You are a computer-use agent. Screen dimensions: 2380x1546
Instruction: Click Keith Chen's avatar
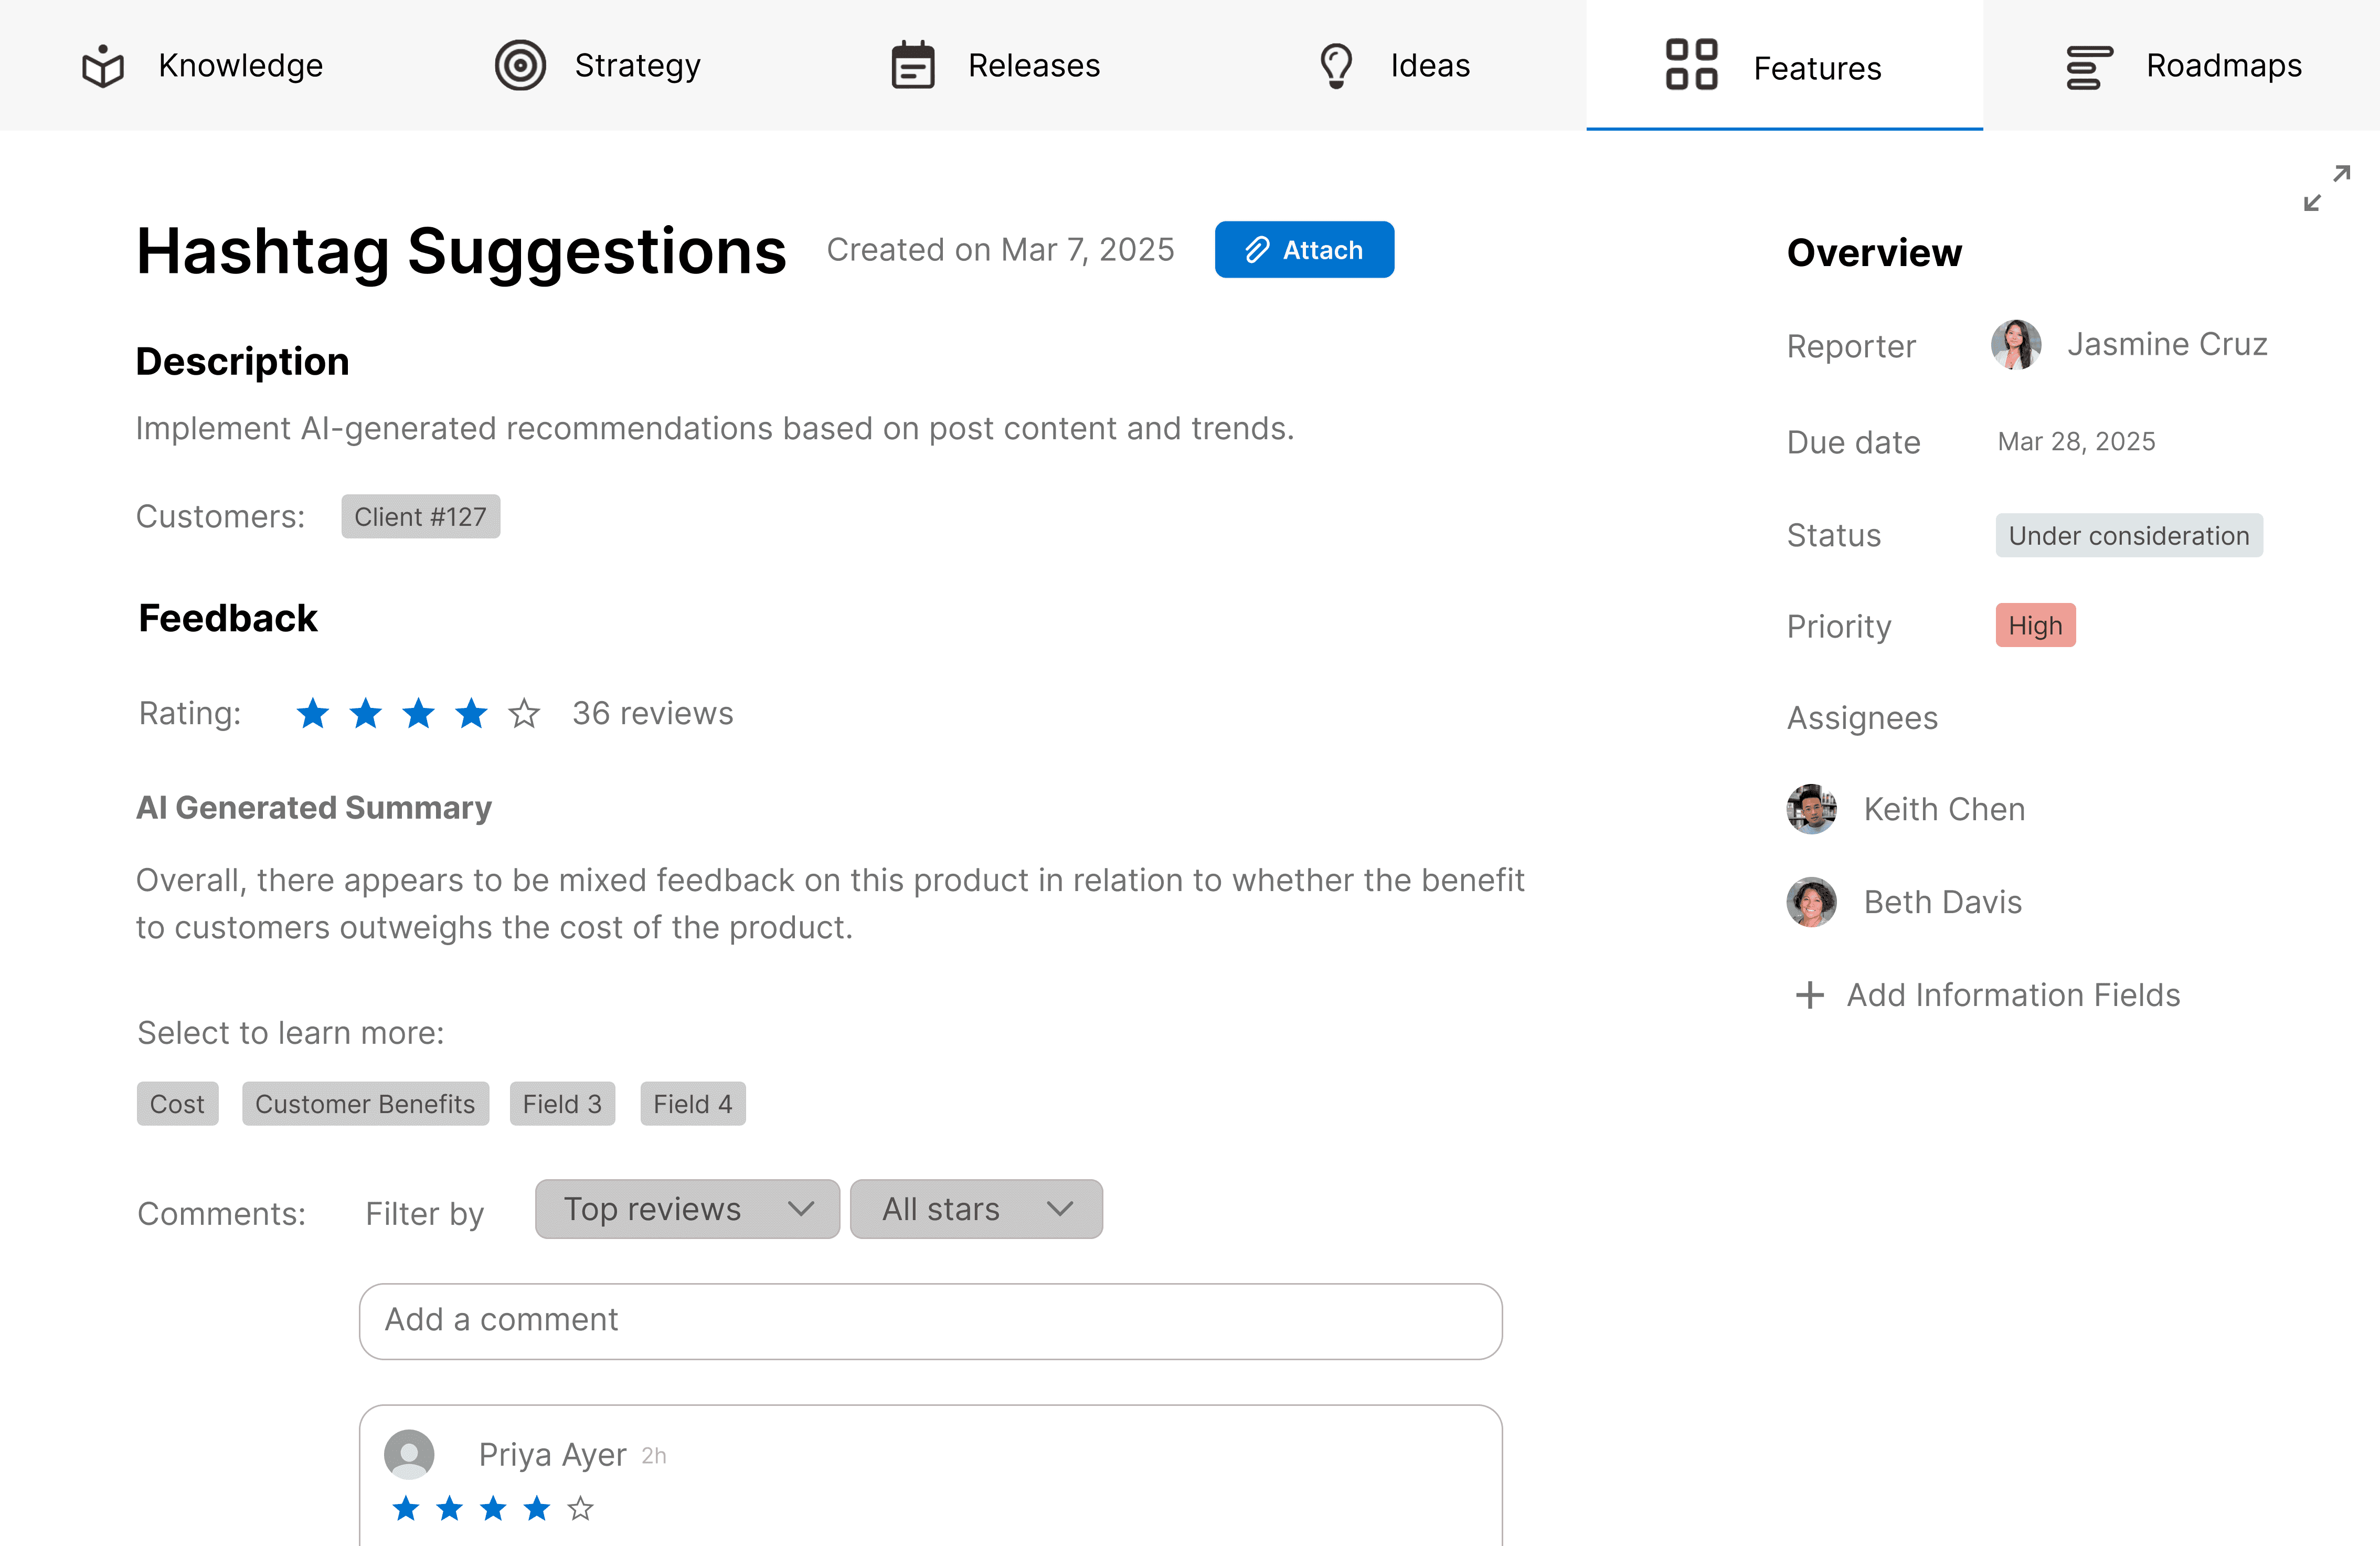click(1811, 809)
